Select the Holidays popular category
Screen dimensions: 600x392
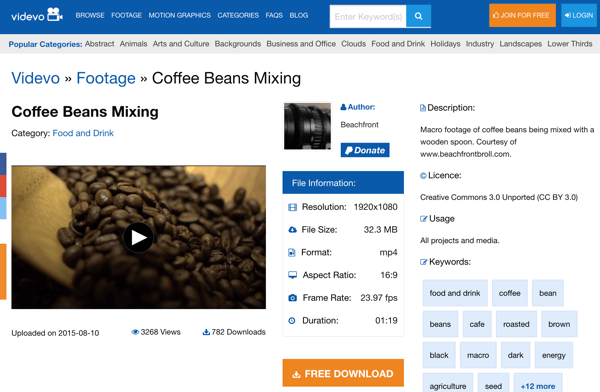(x=445, y=44)
